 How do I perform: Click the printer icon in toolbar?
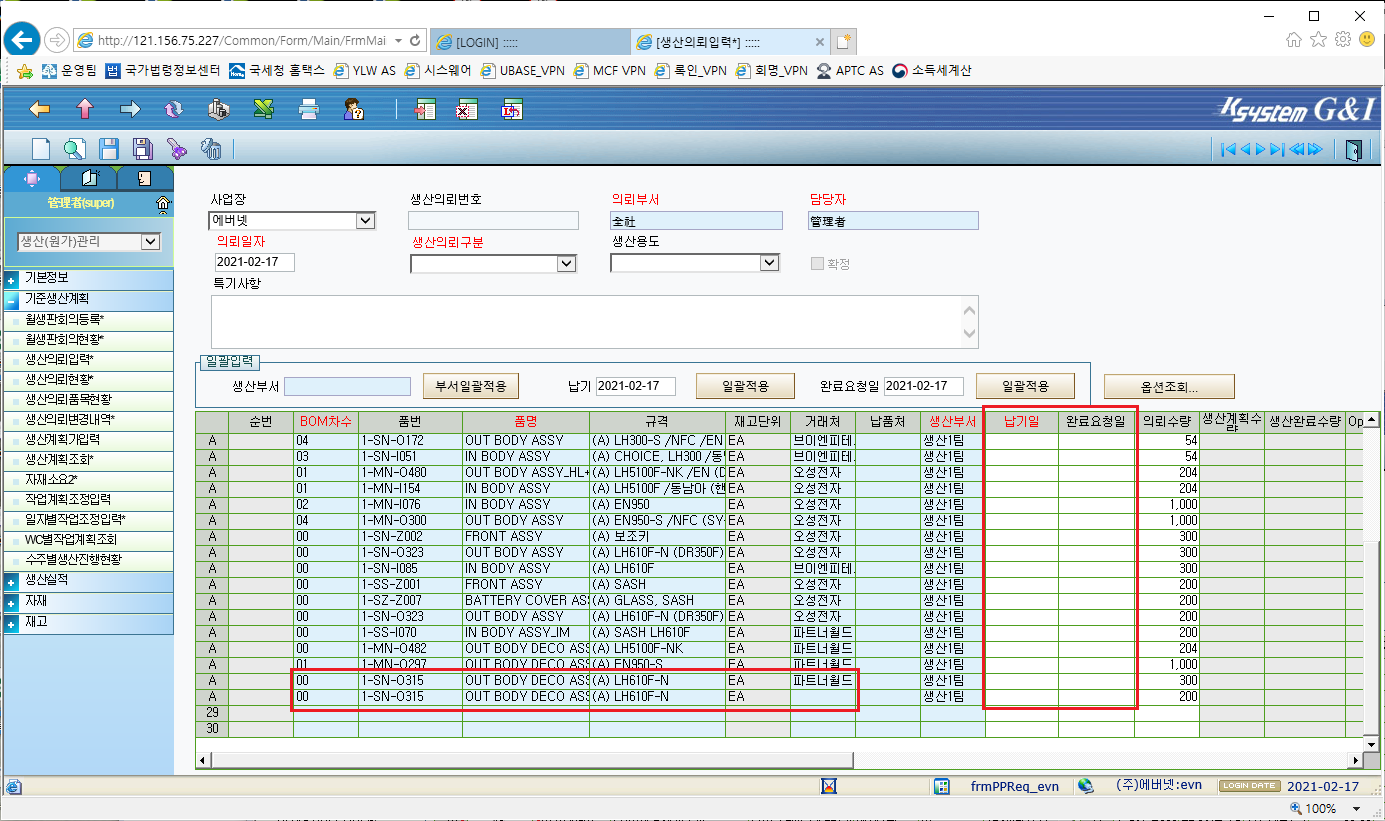(309, 109)
